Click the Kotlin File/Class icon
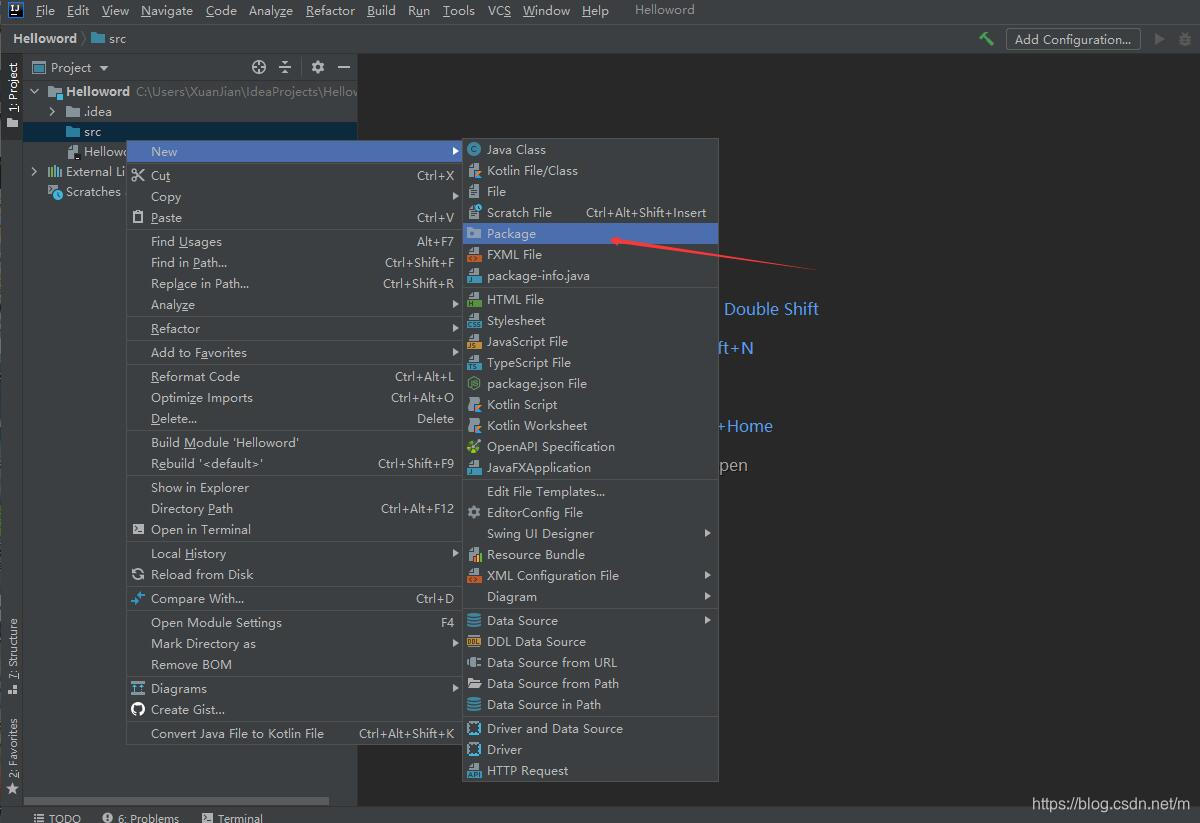This screenshot has height=823, width=1200. tap(474, 171)
